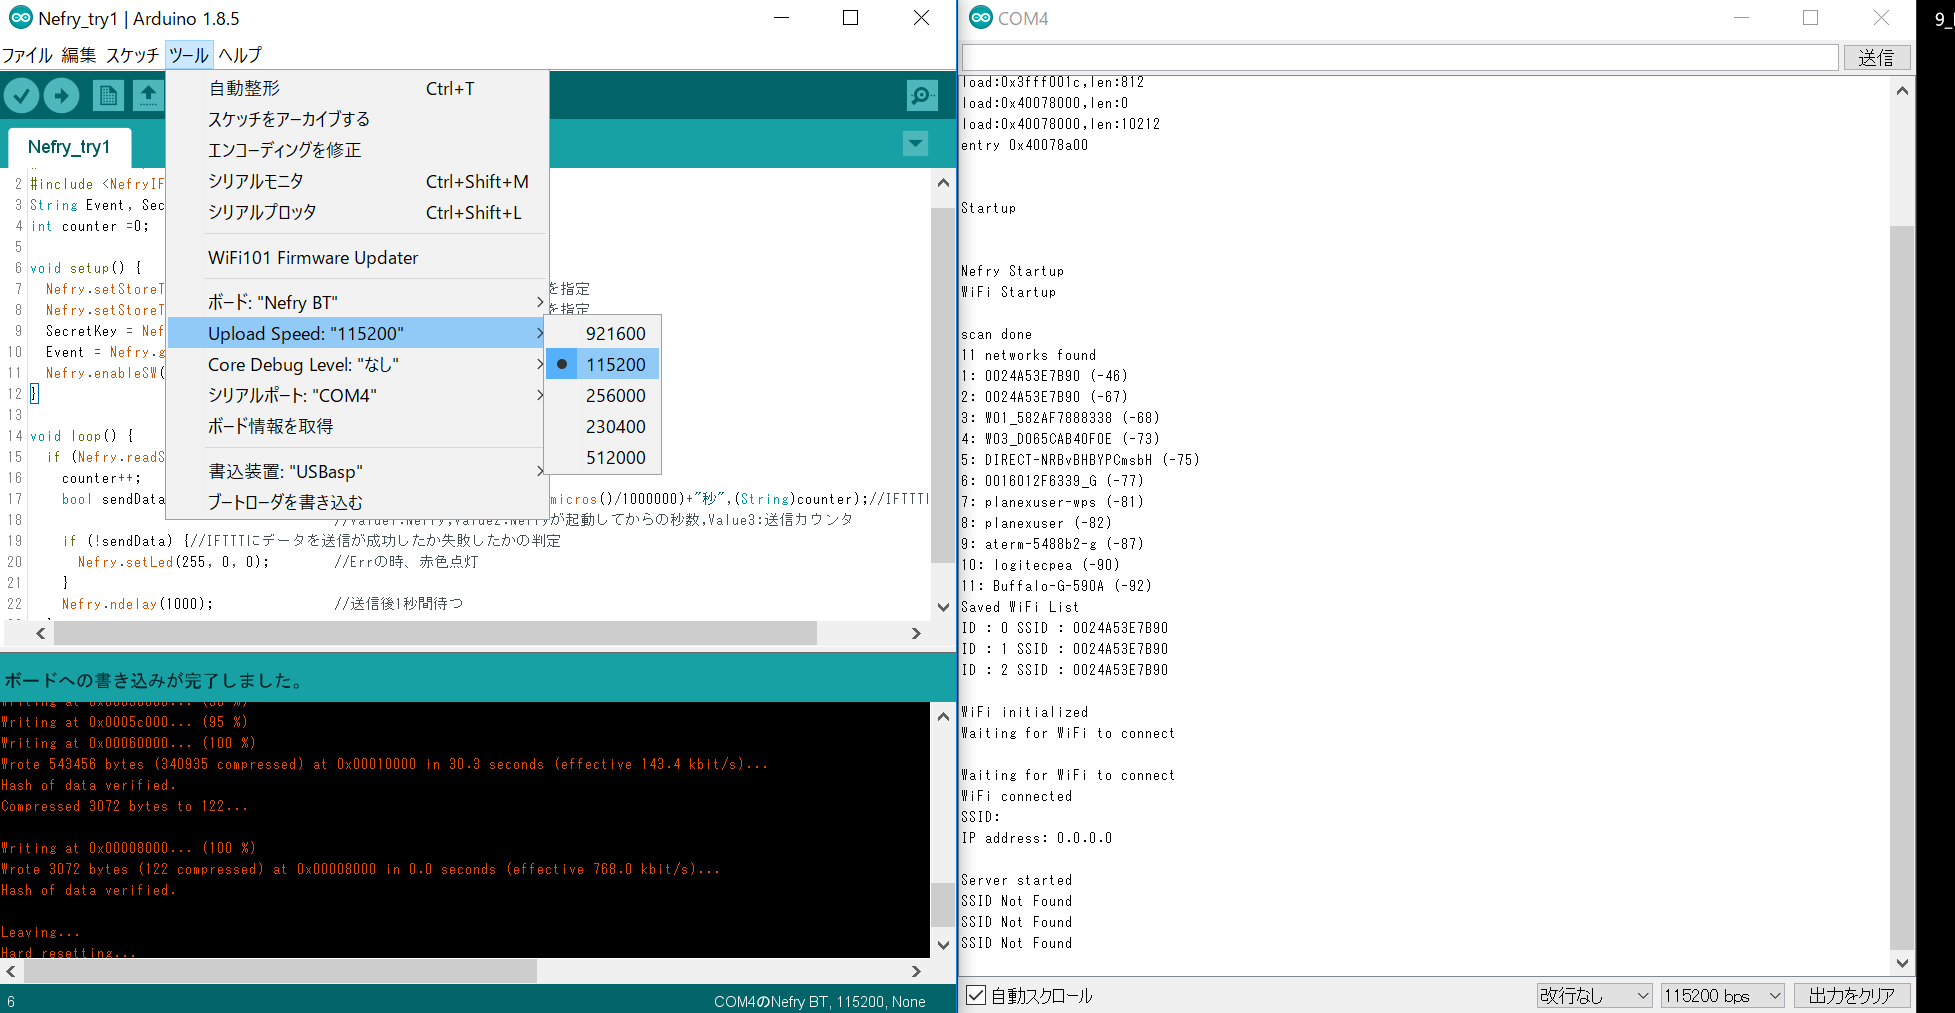
Task: Click code line 'int counter =0;'
Action: tap(90, 226)
